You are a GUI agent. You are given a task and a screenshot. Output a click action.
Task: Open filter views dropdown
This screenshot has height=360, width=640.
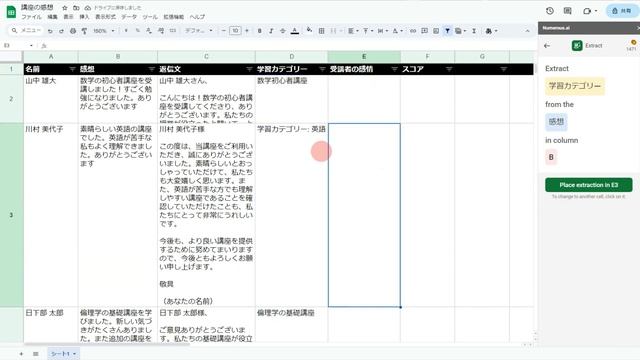tap(460, 31)
